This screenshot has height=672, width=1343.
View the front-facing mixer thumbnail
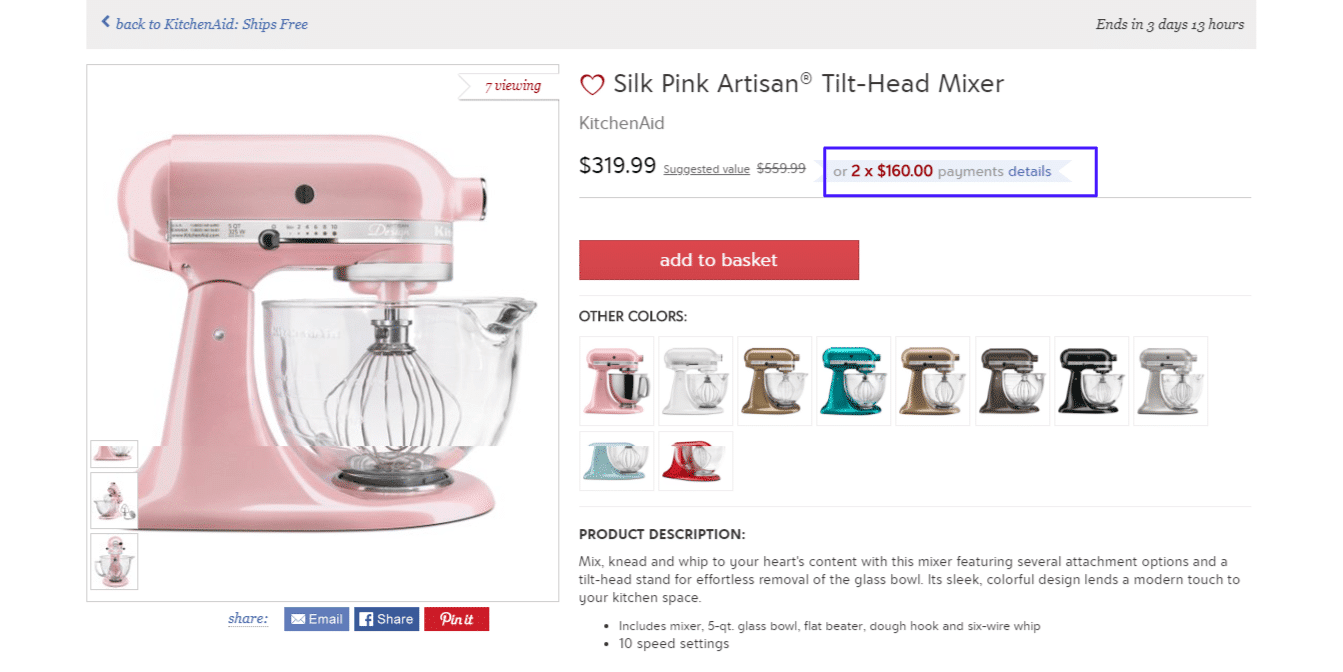point(114,561)
